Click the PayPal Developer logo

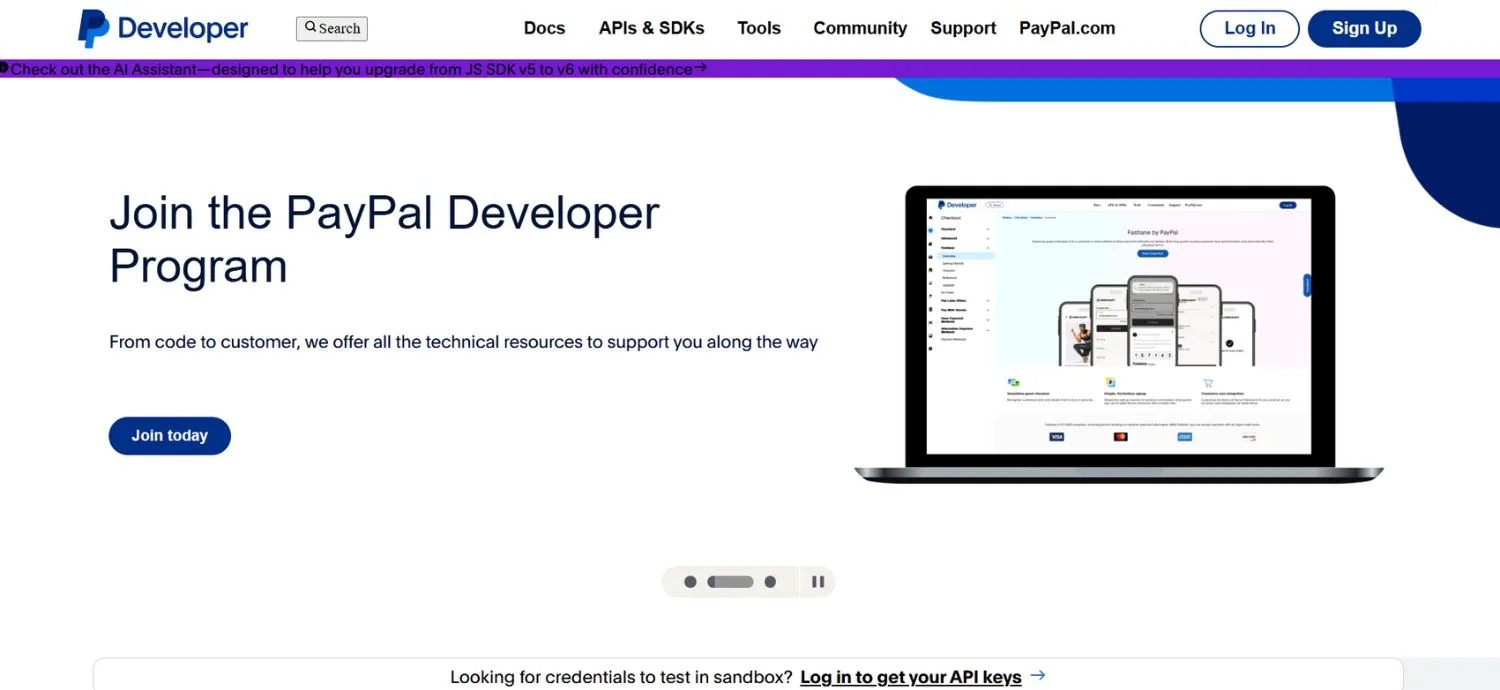[x=163, y=29]
